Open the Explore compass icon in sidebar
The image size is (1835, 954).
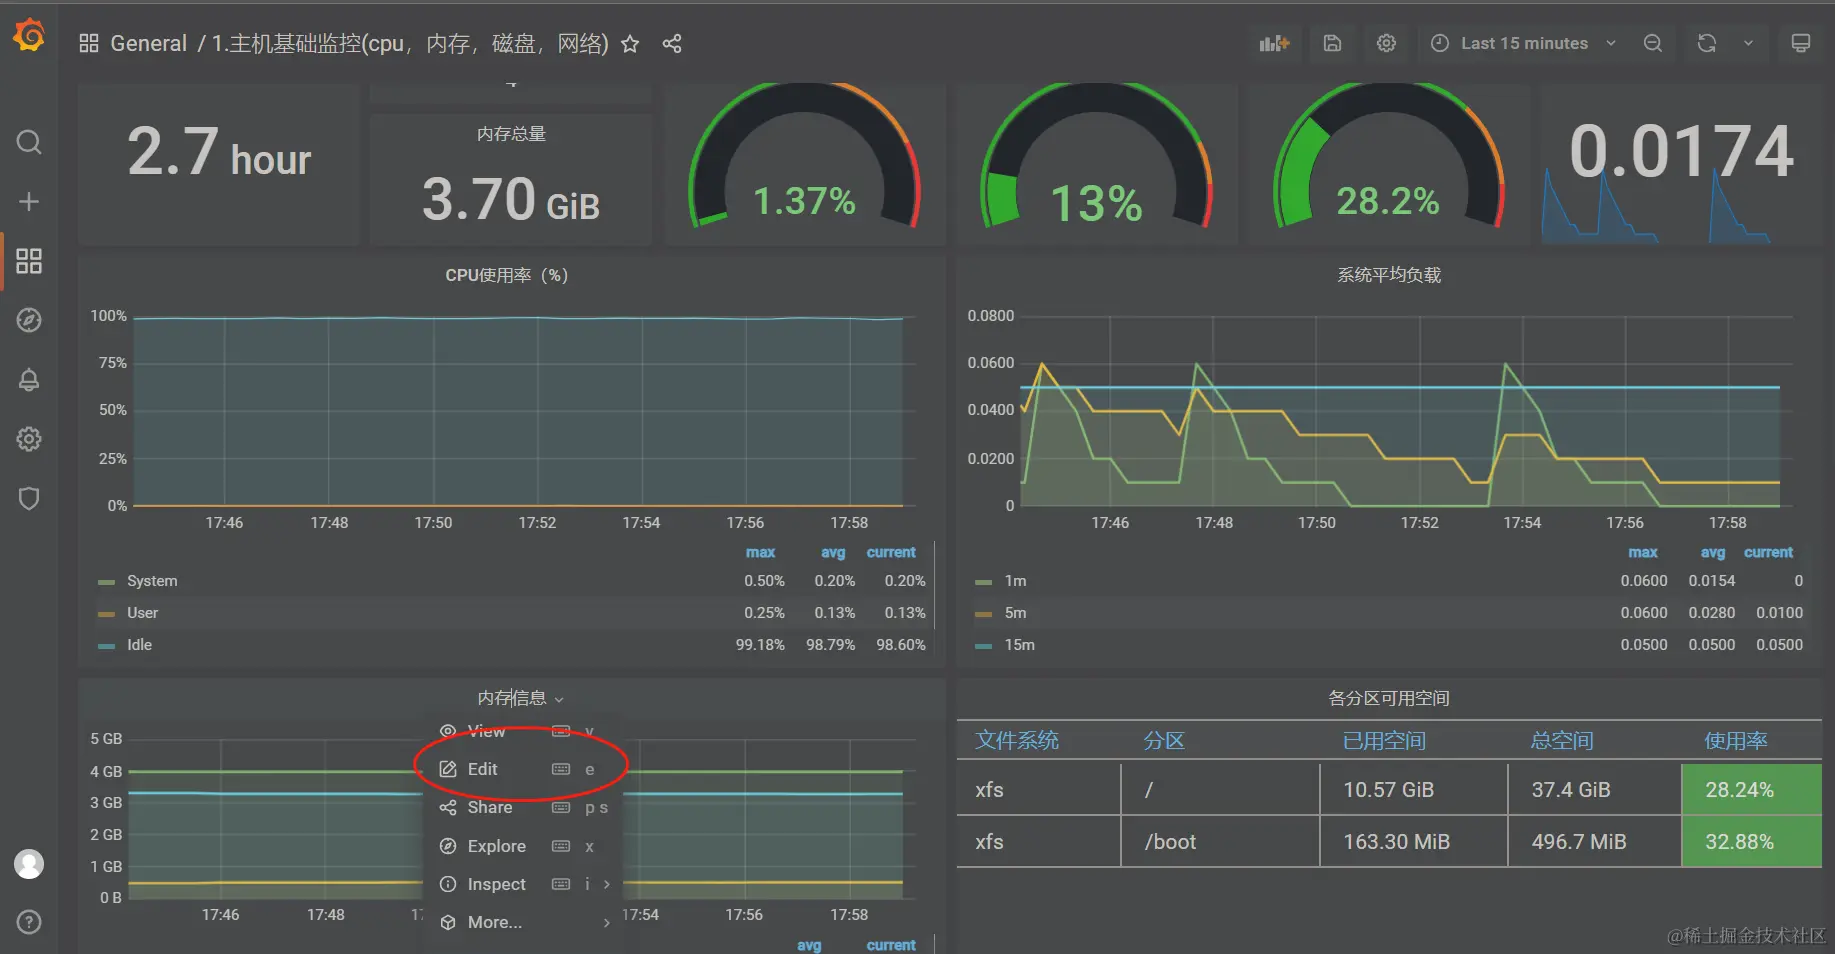click(29, 320)
